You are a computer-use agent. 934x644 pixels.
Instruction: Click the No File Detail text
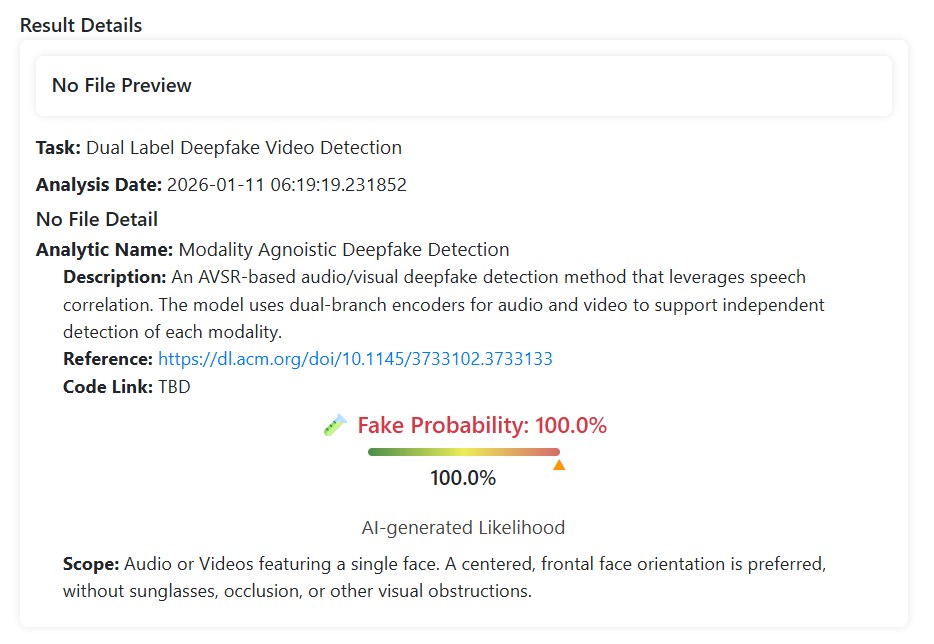(97, 219)
